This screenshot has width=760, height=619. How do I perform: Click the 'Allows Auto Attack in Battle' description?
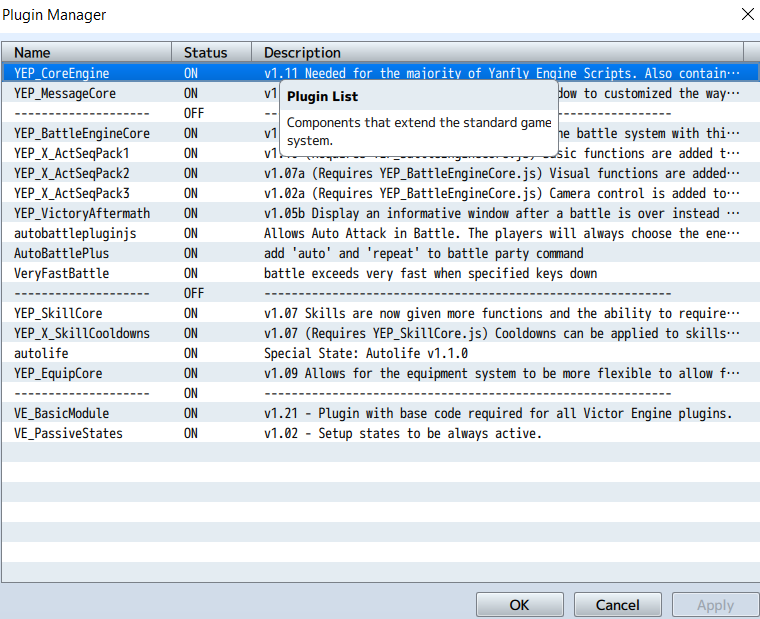pyautogui.click(x=502, y=233)
